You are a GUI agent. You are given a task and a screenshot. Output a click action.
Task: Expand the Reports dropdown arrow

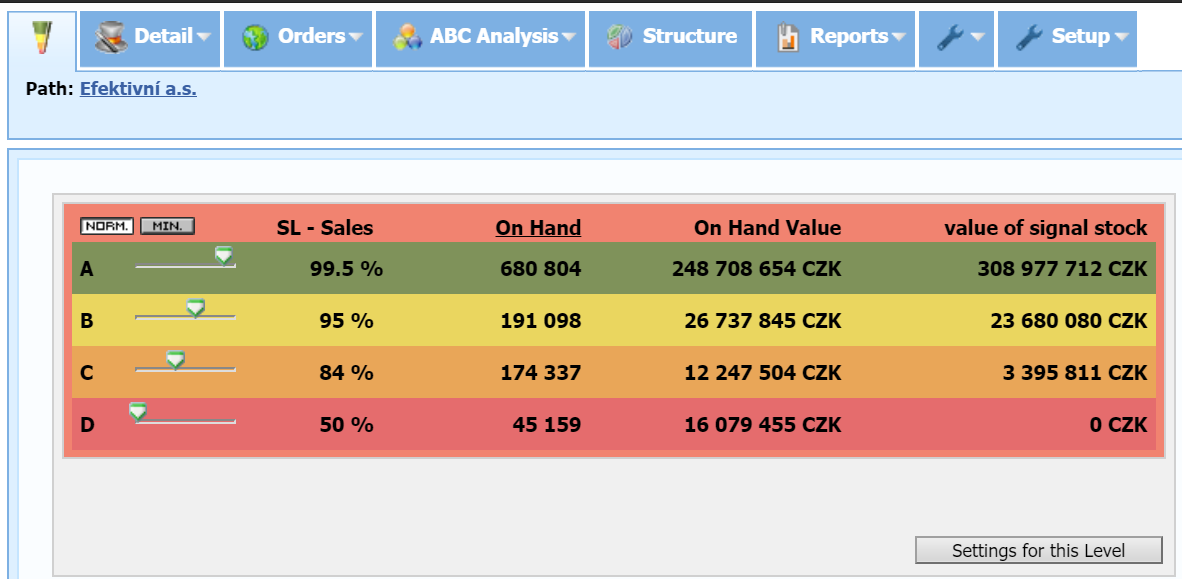point(899,38)
